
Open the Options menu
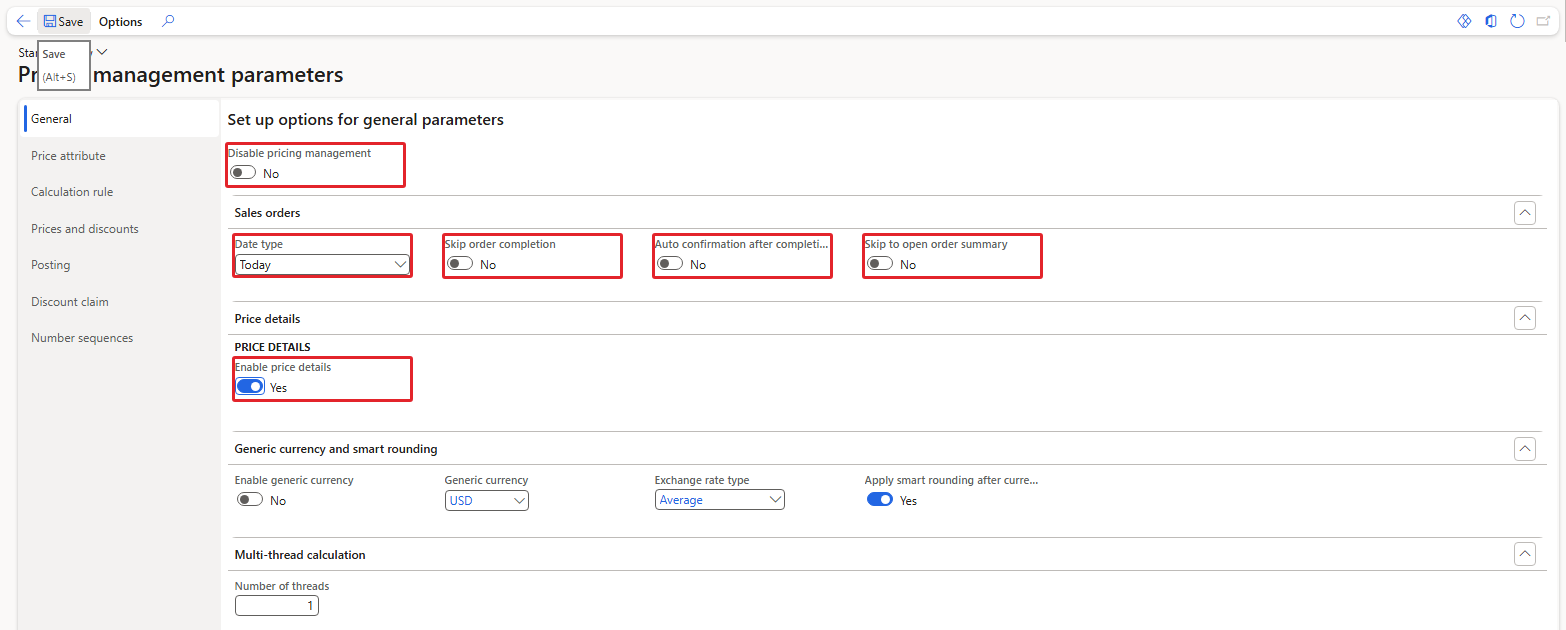pos(120,21)
